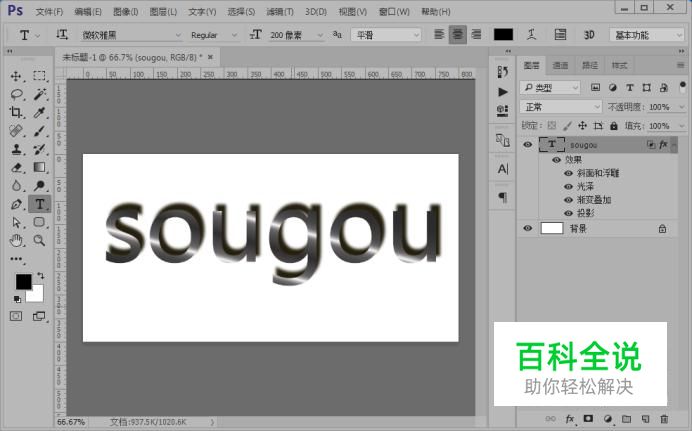Viewport: 692px width, 431px height.
Task: Open the 不透明度 opacity dropdown
Action: tap(682, 107)
